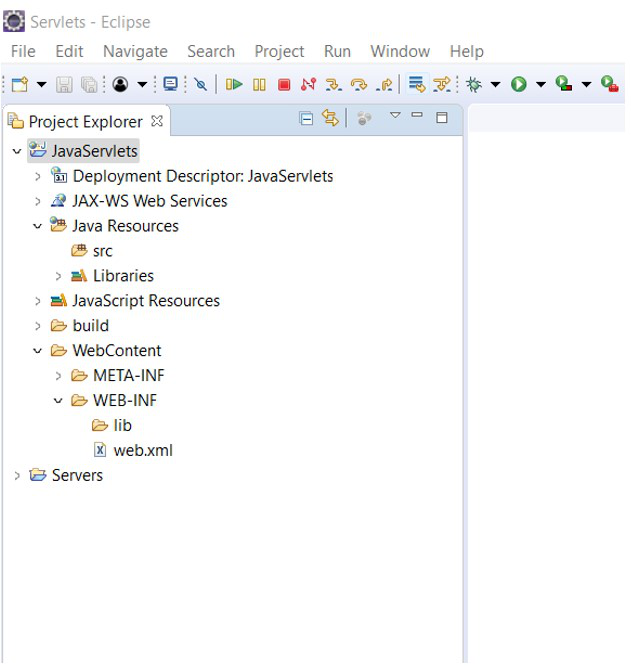
Task: Expand JavaScript Resources node
Action: click(x=37, y=301)
